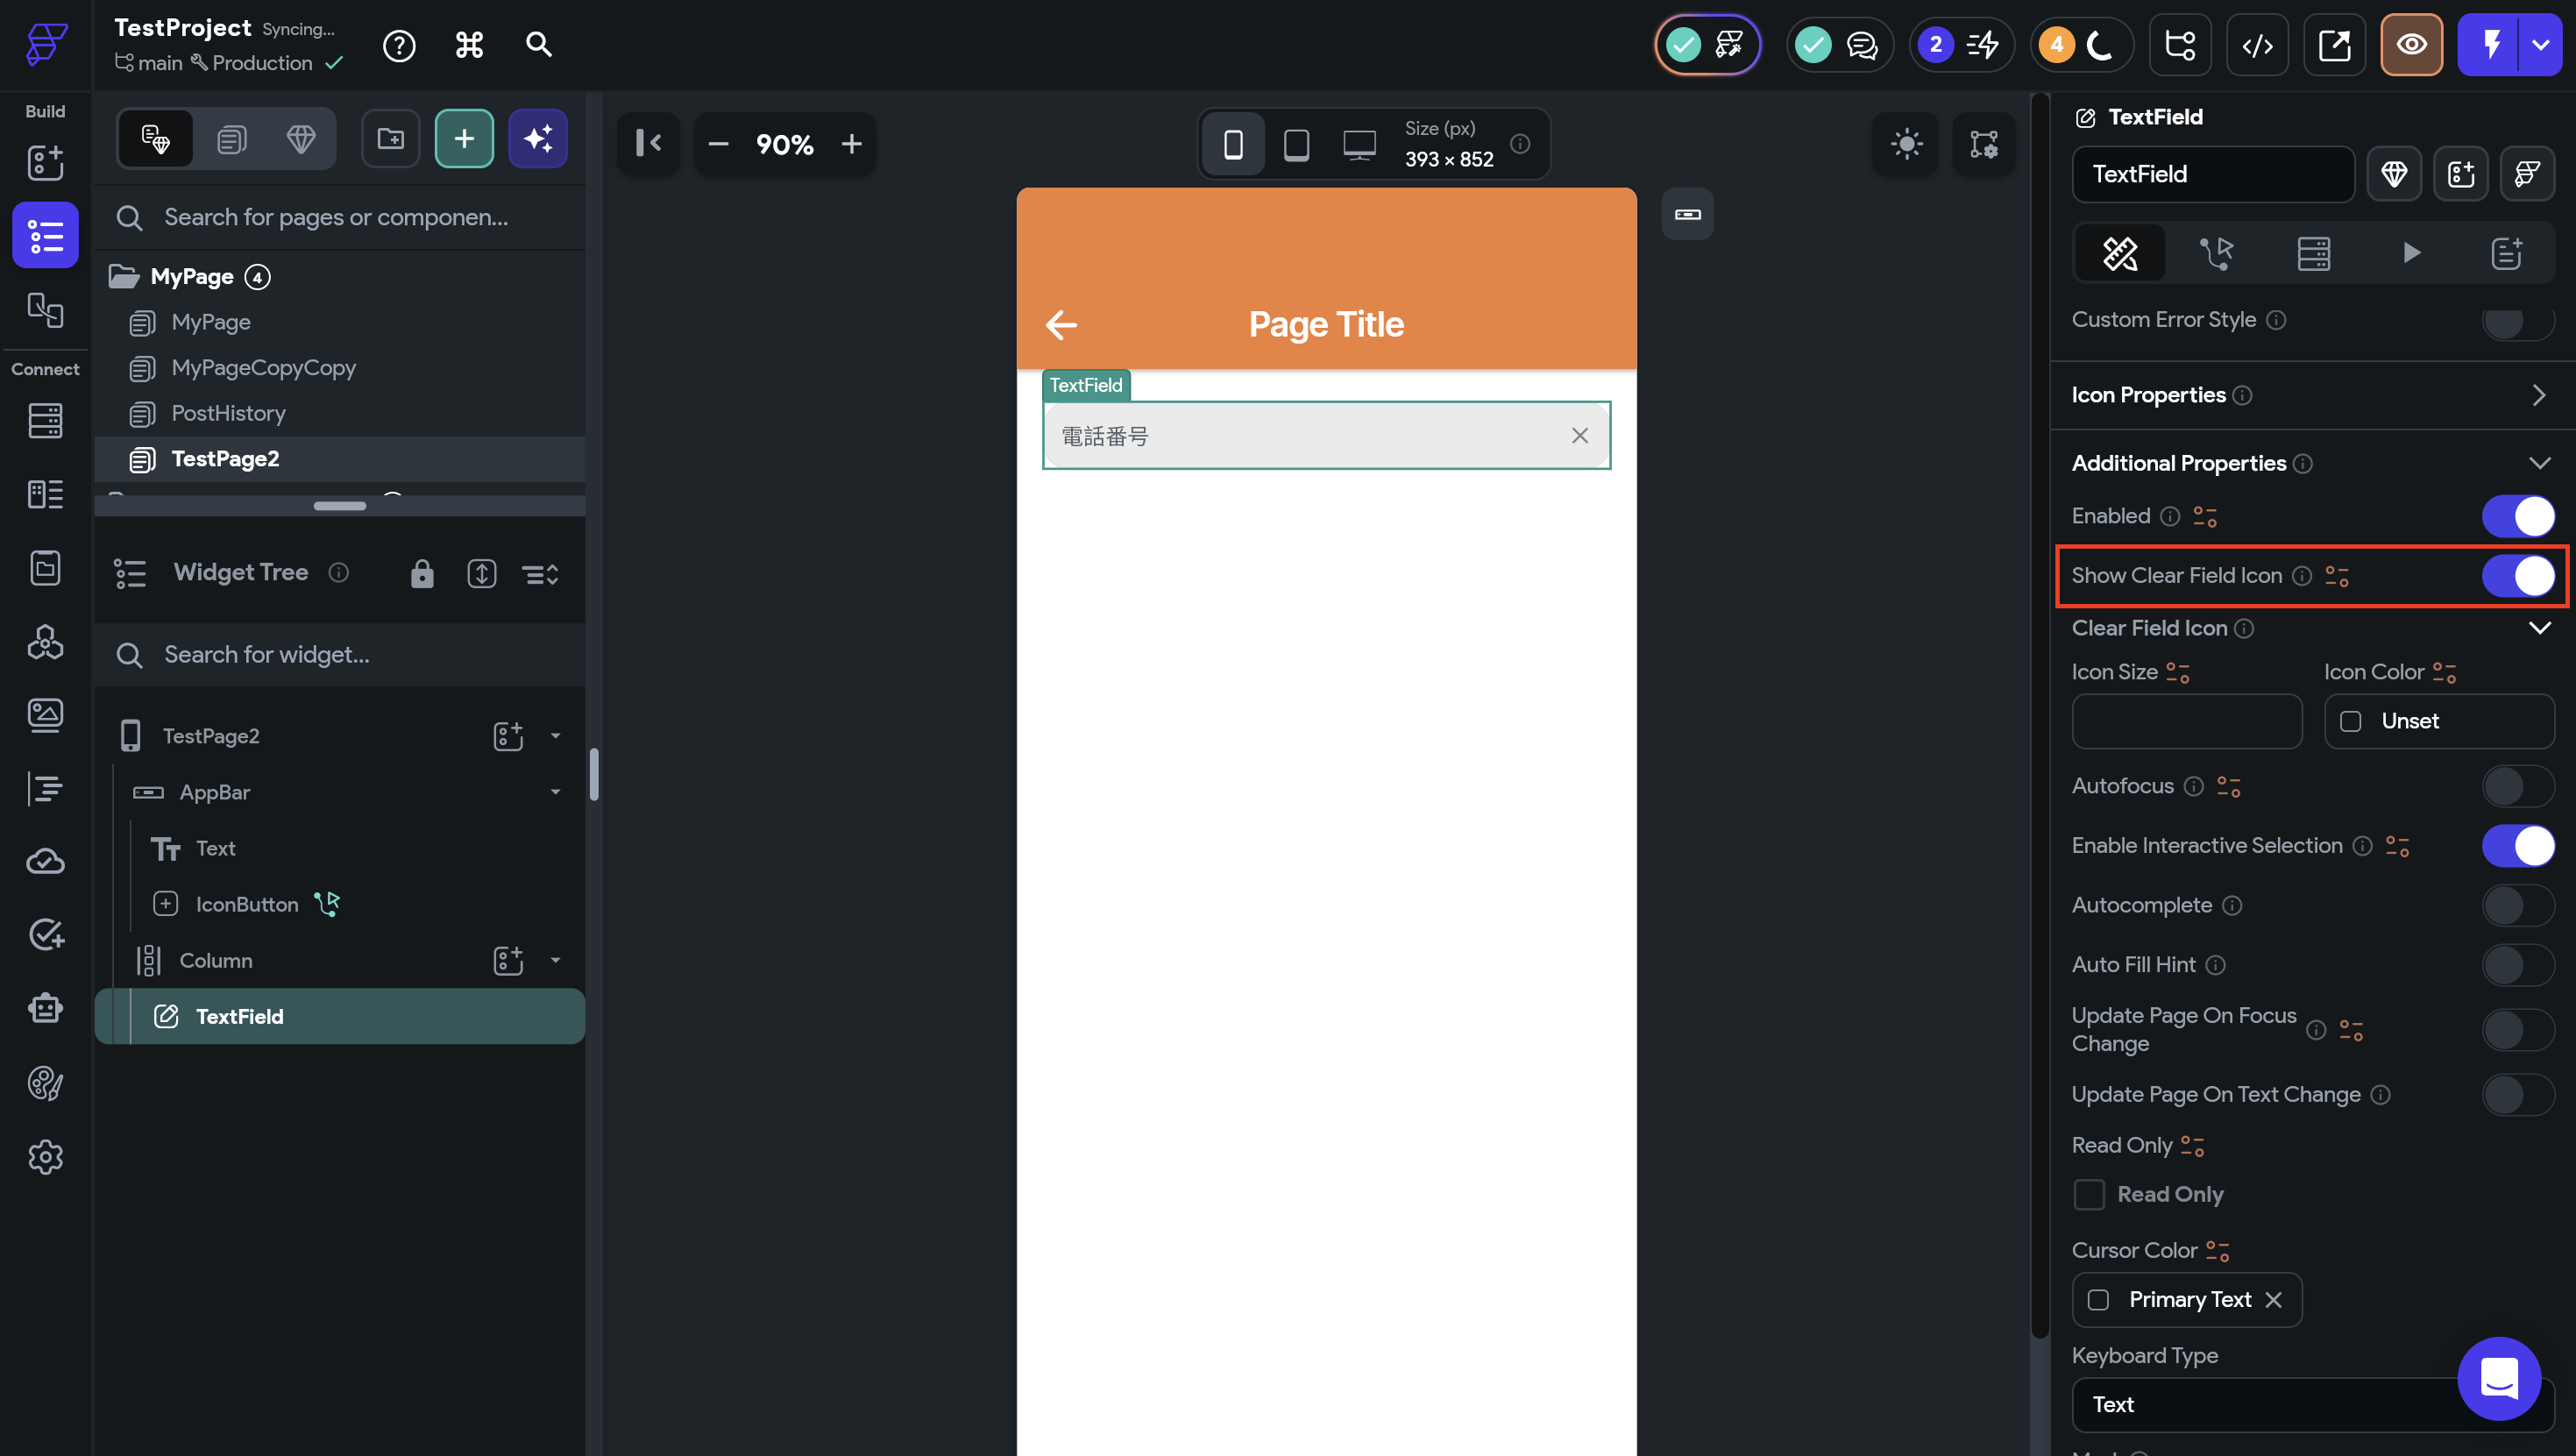Open the Backend Query tab
The height and width of the screenshot is (1456, 2576).
pyautogui.click(x=2313, y=253)
